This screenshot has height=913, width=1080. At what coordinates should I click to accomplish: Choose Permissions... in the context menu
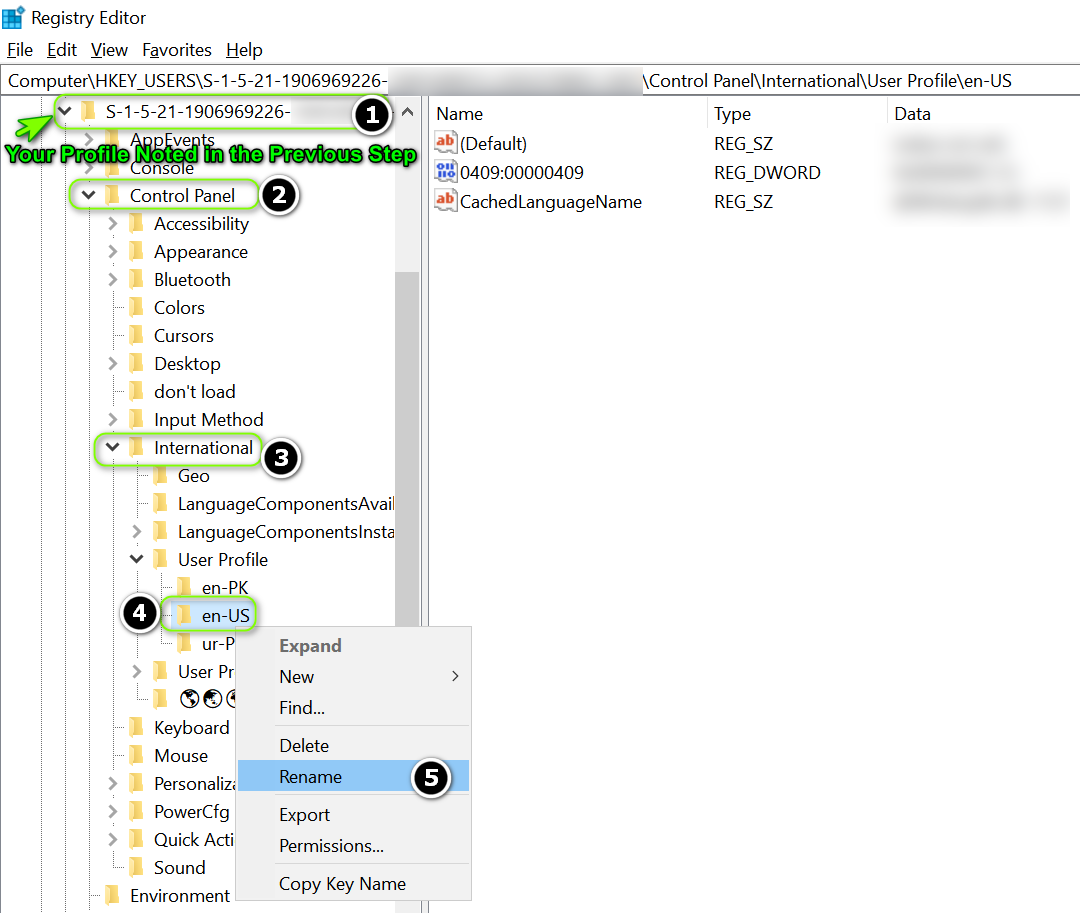point(353,846)
